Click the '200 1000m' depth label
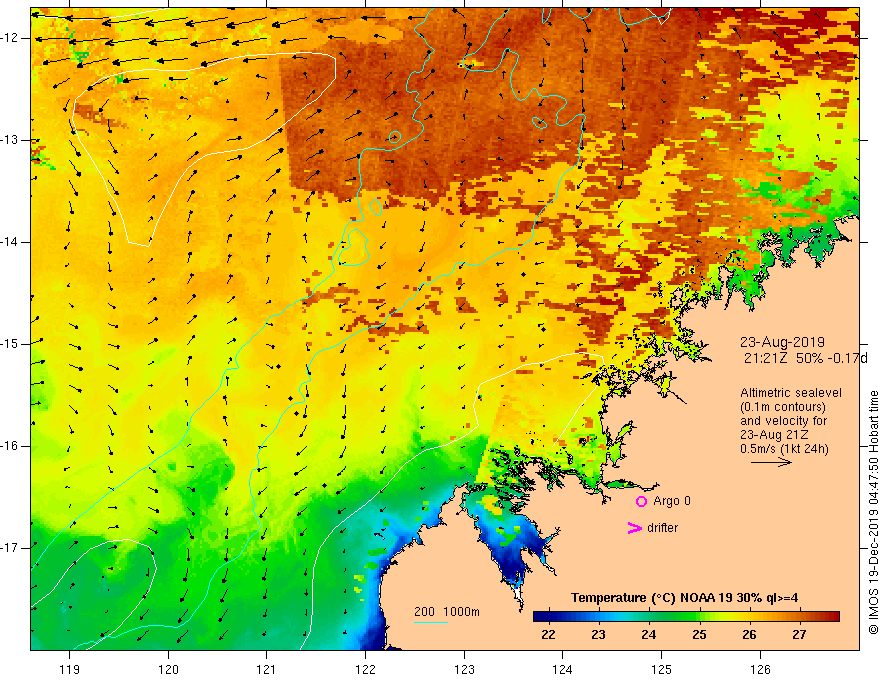This screenshot has width=880, height=680. (x=447, y=612)
